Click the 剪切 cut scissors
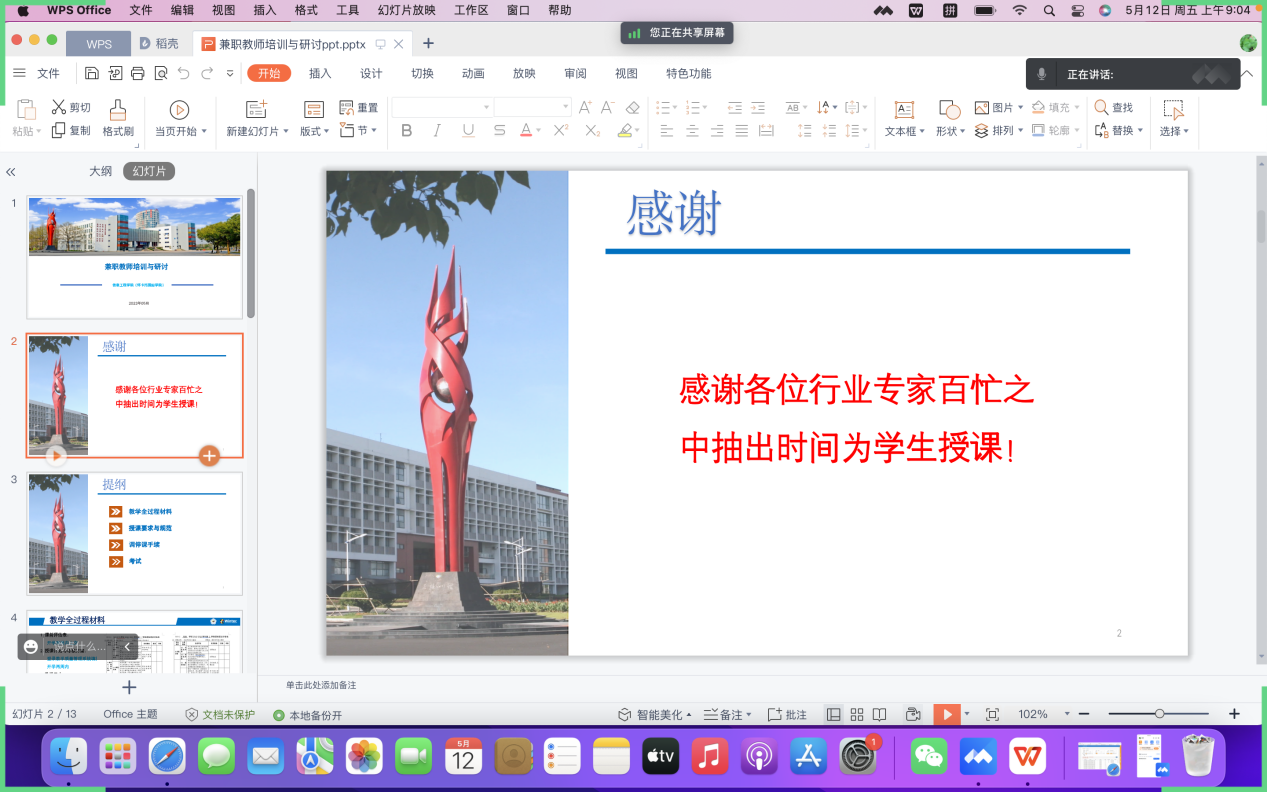Screen dimensions: 1267x792 pos(71,107)
